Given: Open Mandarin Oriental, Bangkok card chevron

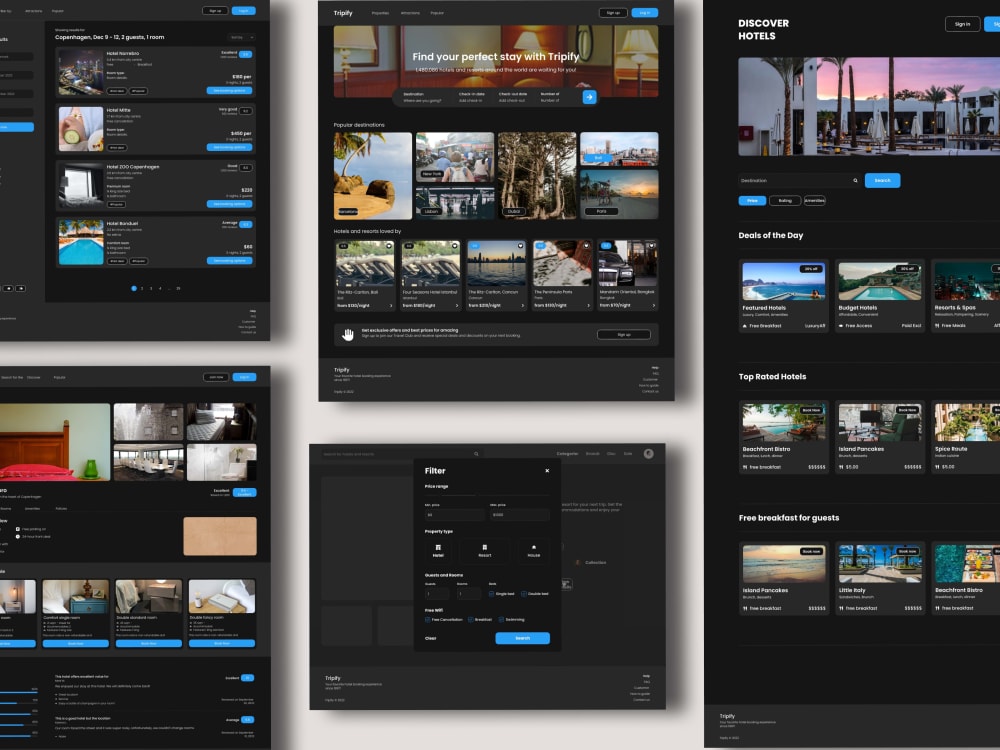Looking at the screenshot, I should click(x=654, y=305).
